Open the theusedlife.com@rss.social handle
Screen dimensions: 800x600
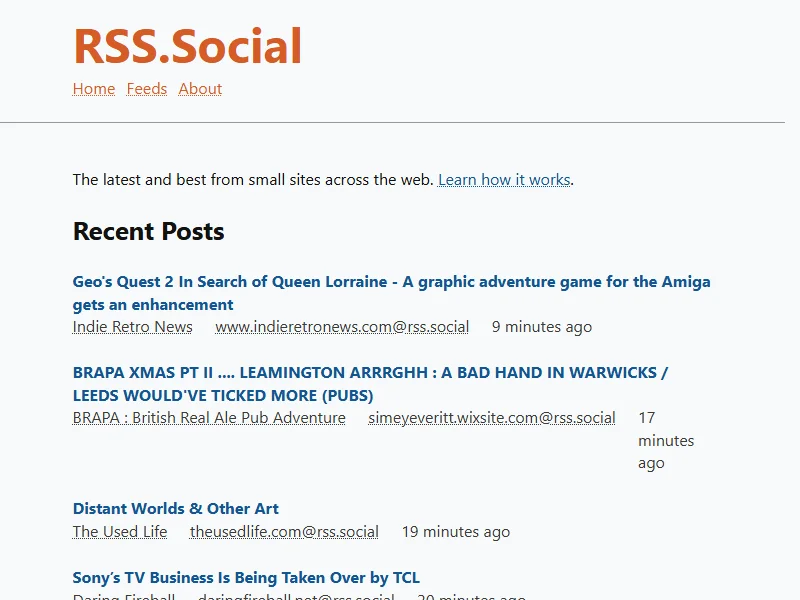(284, 532)
